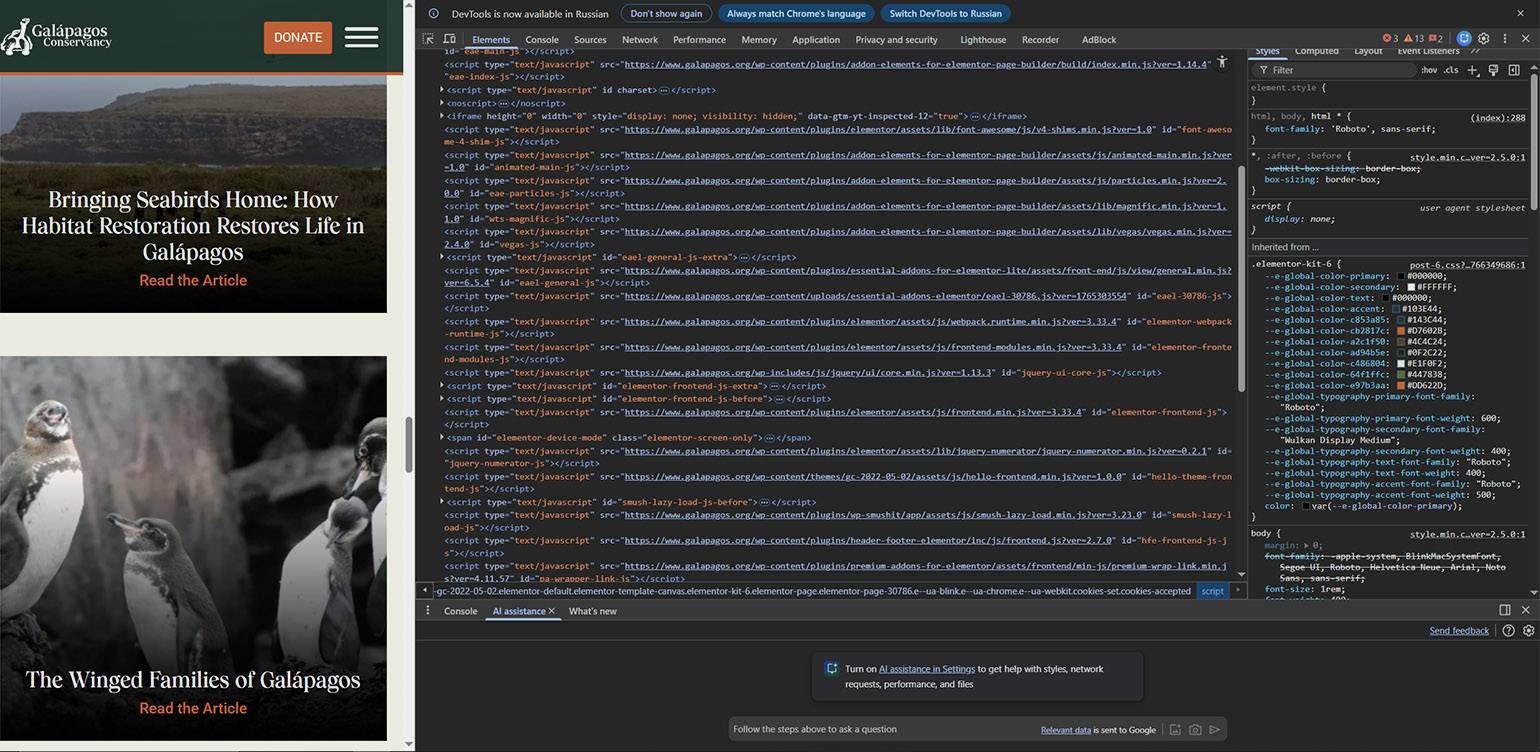
Task: Click the rendering emulations paintbrush icon in Styles
Action: (x=1493, y=70)
